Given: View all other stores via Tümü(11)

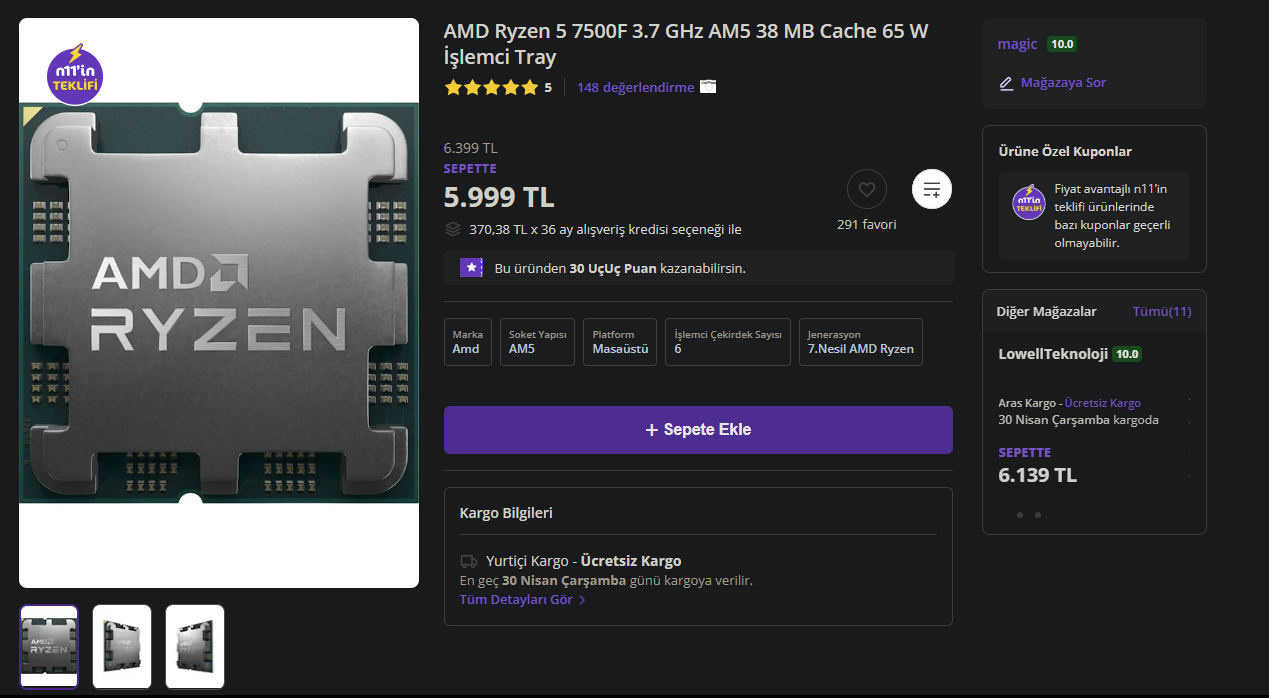Looking at the screenshot, I should tap(1162, 311).
